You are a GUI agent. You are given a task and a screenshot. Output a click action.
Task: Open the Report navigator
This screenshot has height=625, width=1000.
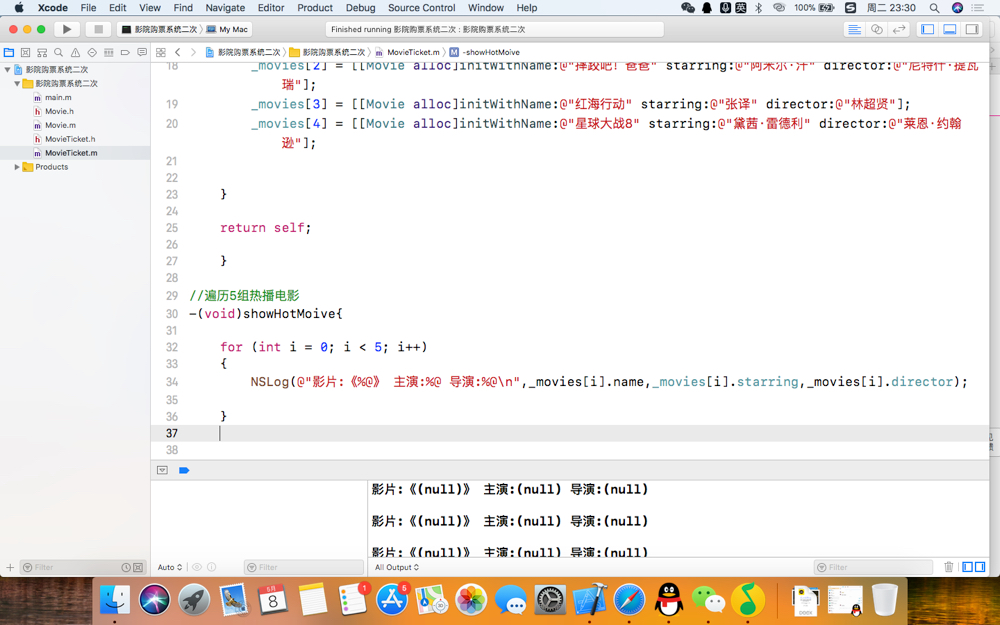click(142, 52)
